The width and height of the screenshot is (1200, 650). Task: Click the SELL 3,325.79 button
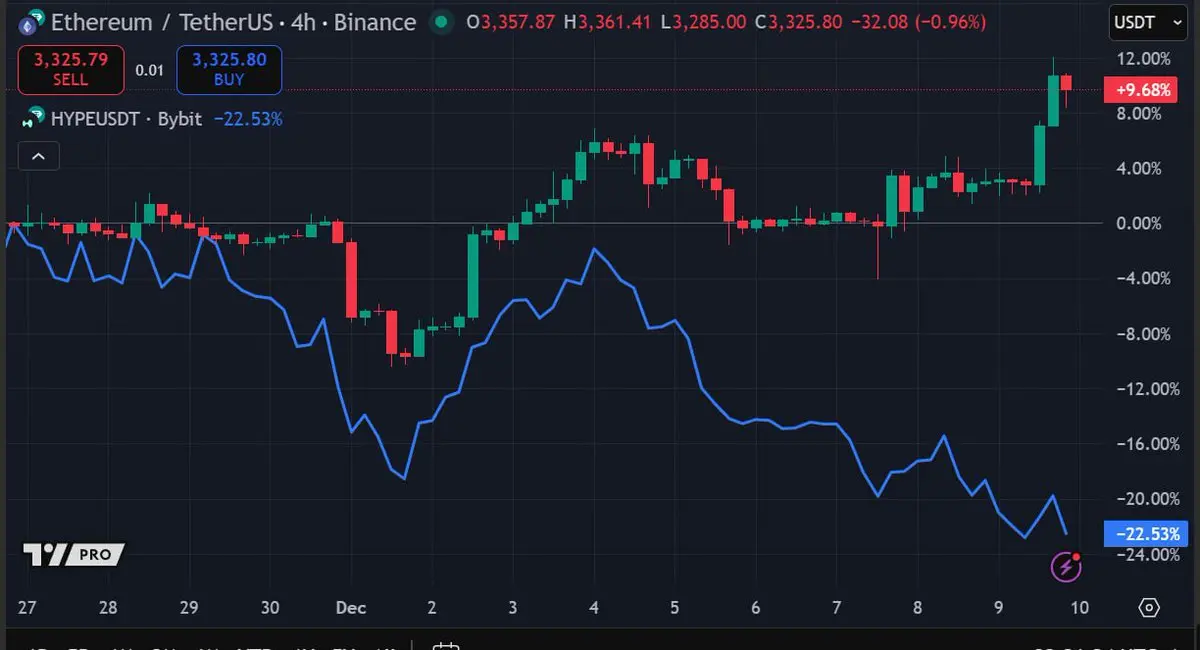(x=70, y=70)
